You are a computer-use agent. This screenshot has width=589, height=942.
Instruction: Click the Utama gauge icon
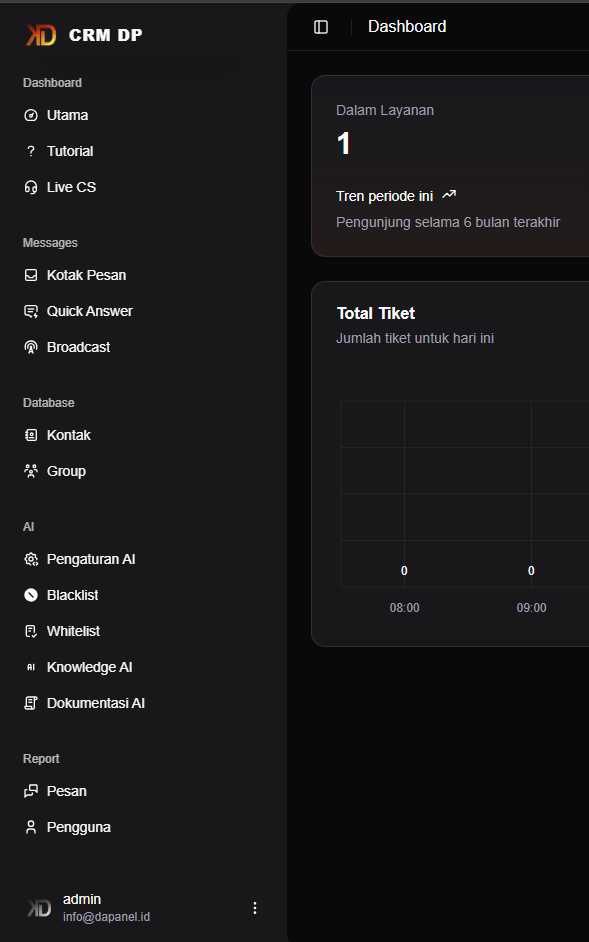(31, 115)
